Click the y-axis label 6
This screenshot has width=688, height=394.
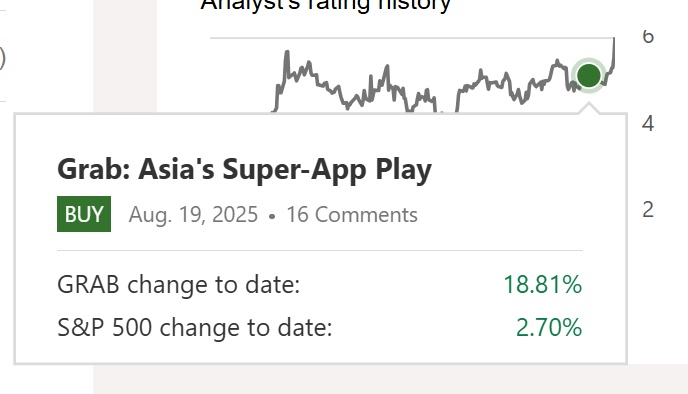click(x=648, y=36)
